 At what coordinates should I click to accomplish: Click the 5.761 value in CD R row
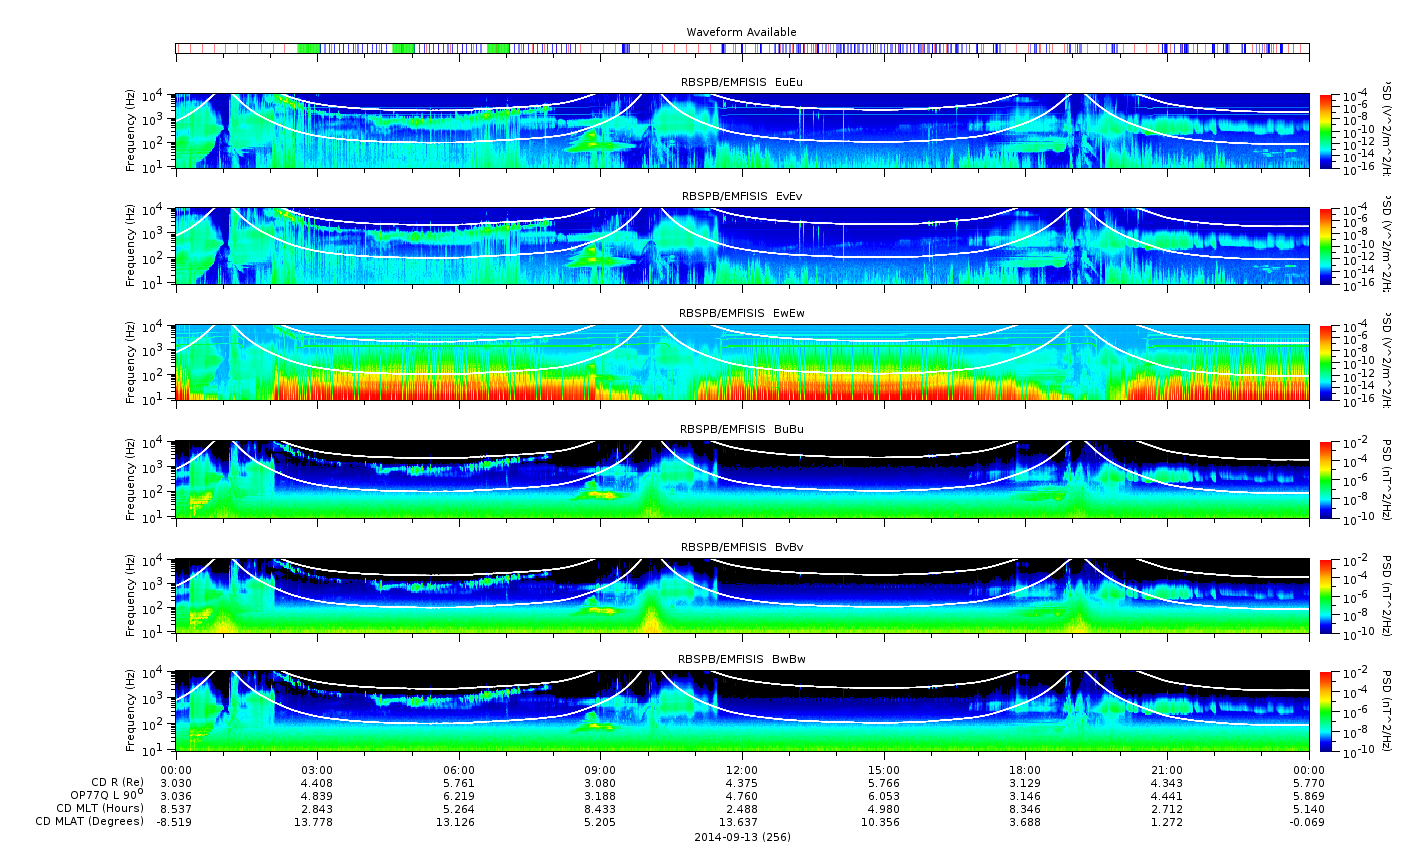458,782
